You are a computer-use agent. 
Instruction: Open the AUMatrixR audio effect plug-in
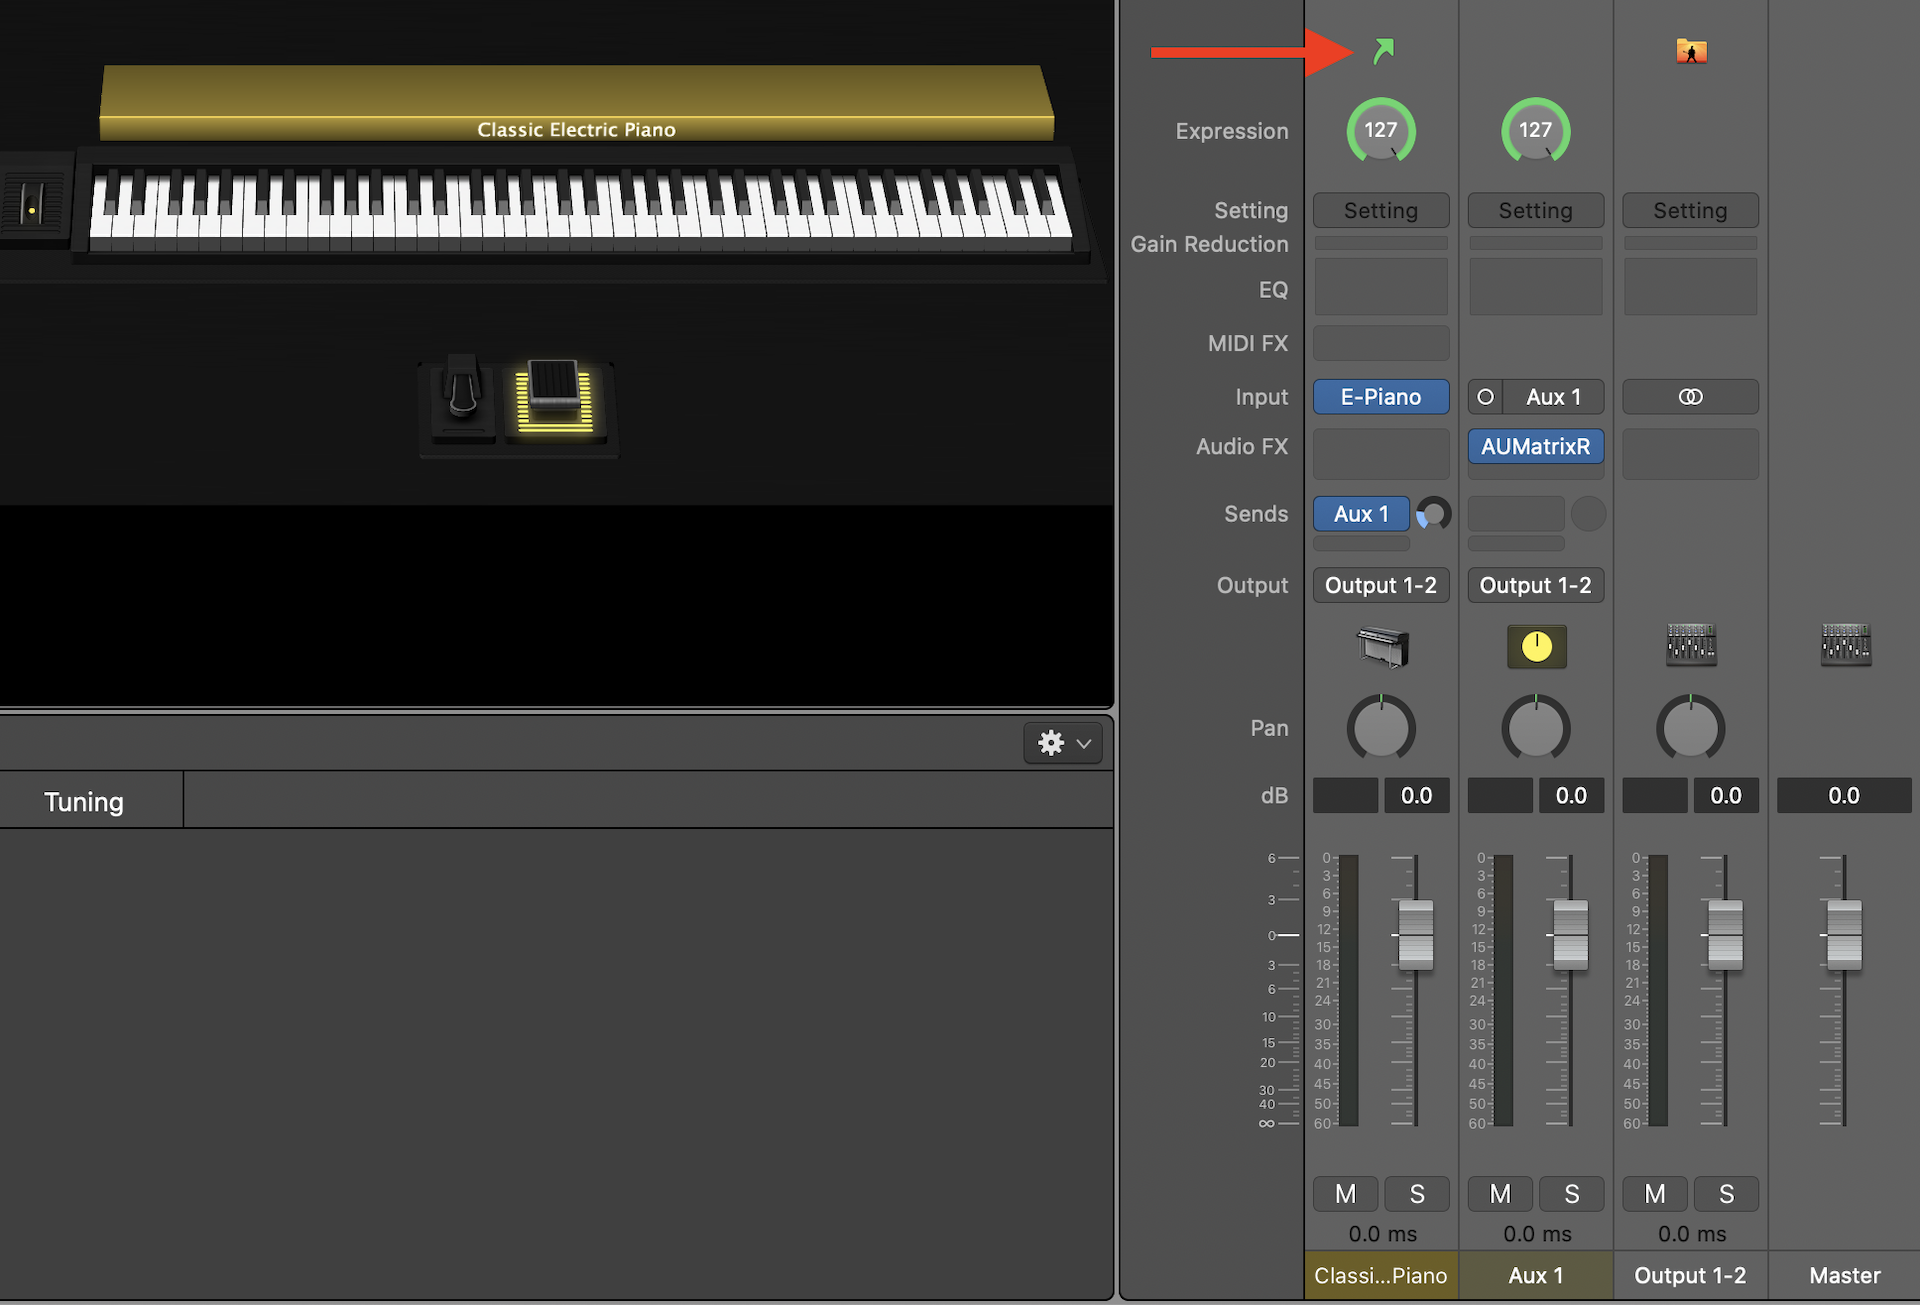1536,446
